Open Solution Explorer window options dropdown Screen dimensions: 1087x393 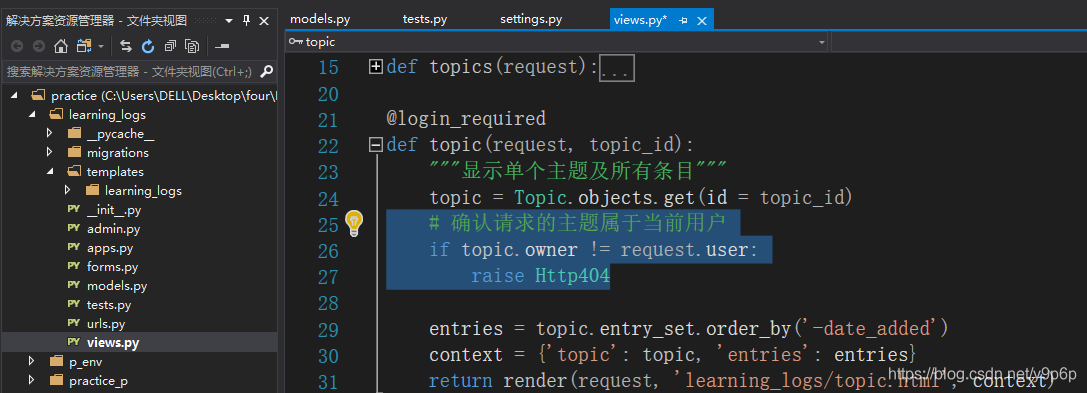(229, 21)
